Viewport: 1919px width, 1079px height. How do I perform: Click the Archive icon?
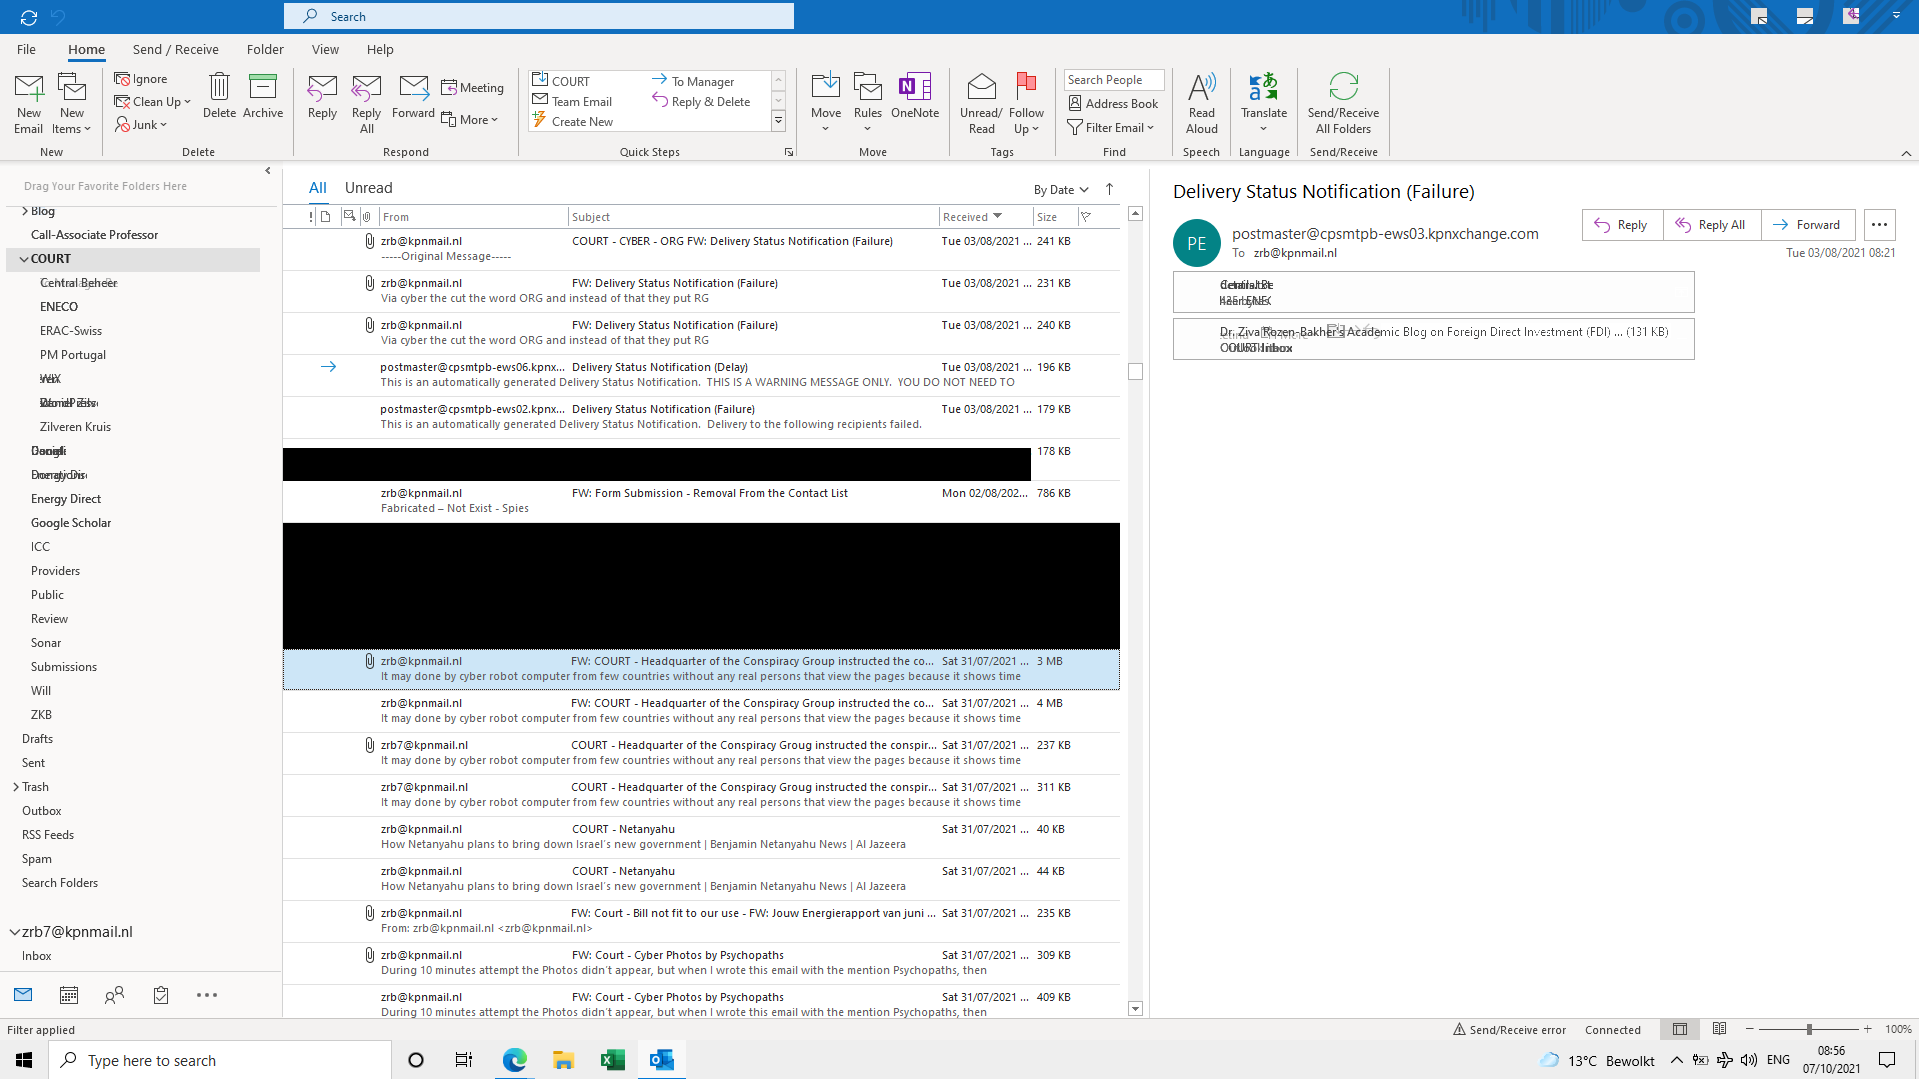click(263, 87)
